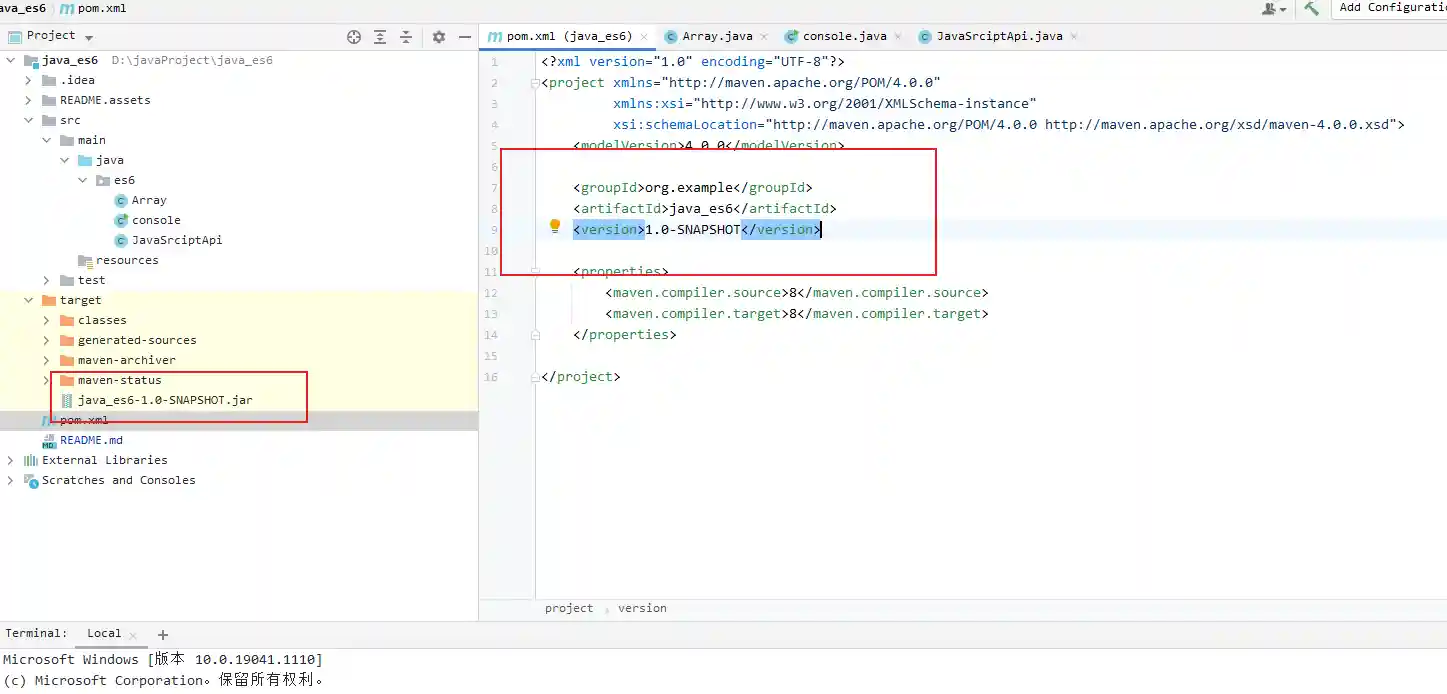Switch to the JavaSrciptApi.java tab
The height and width of the screenshot is (694, 1447).
998,36
